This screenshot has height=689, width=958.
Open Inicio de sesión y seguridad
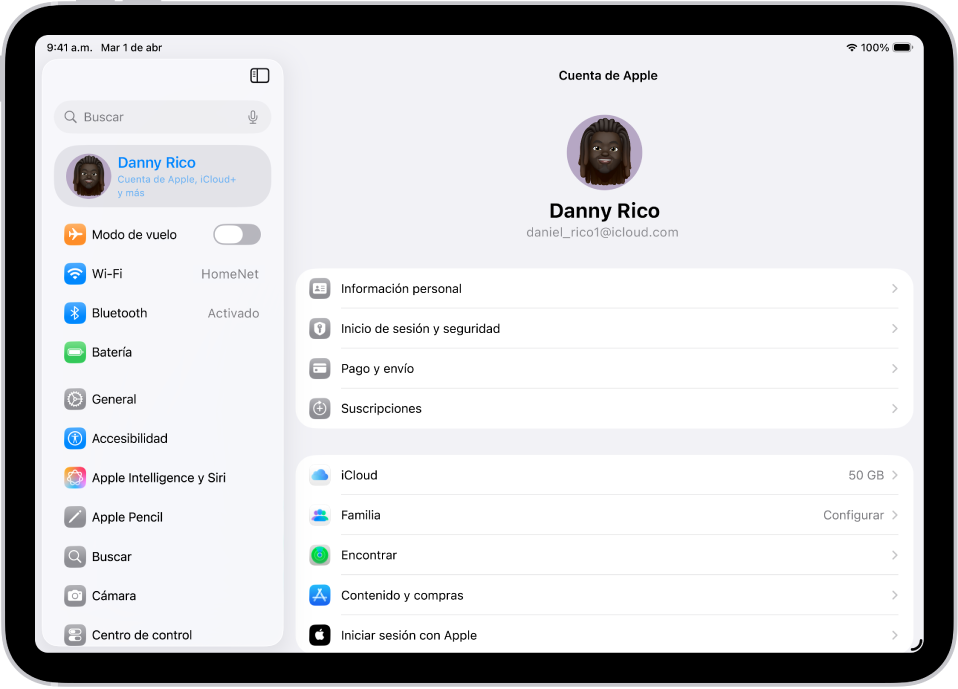pyautogui.click(x=604, y=328)
